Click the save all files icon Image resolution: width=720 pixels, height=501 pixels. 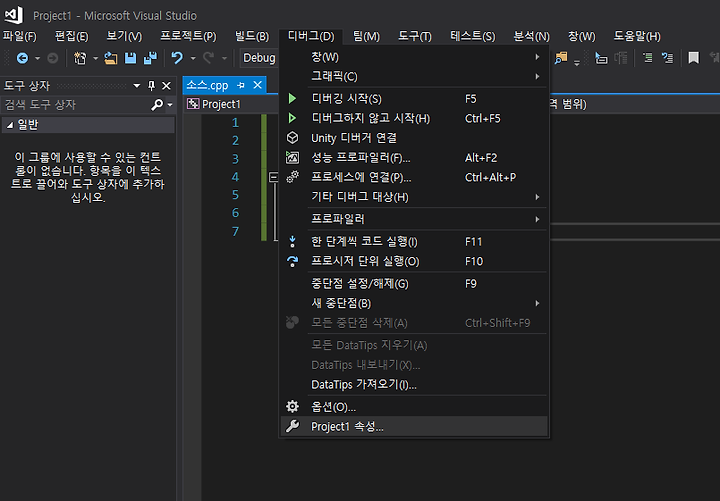[x=150, y=58]
